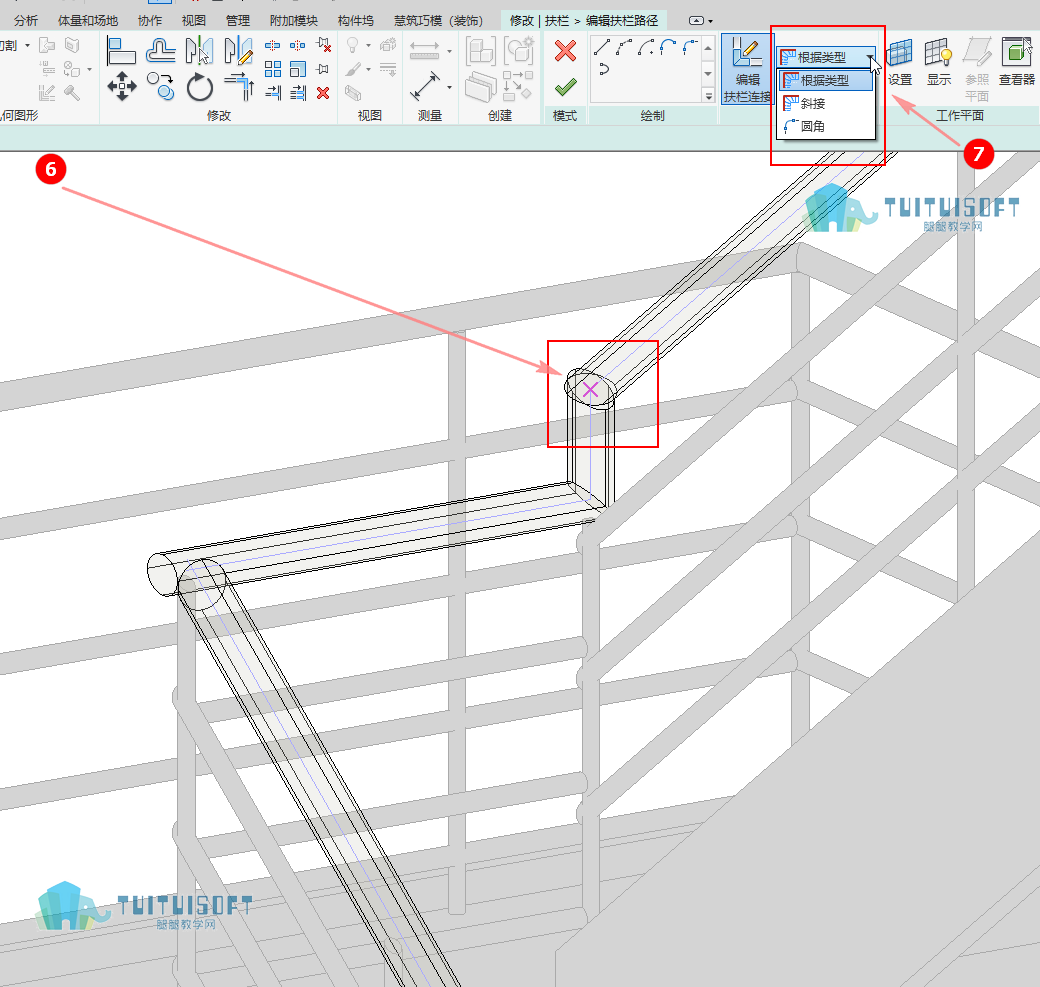The width and height of the screenshot is (1040, 987).
Task: Pick the Tangent End Arc draw tool
Action: [668, 46]
